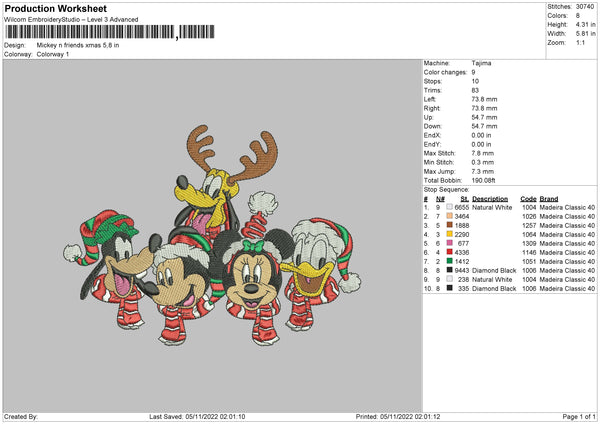The image size is (600, 424).
Task: Click 'Natural White' description in stop row 9
Action: tap(492, 280)
